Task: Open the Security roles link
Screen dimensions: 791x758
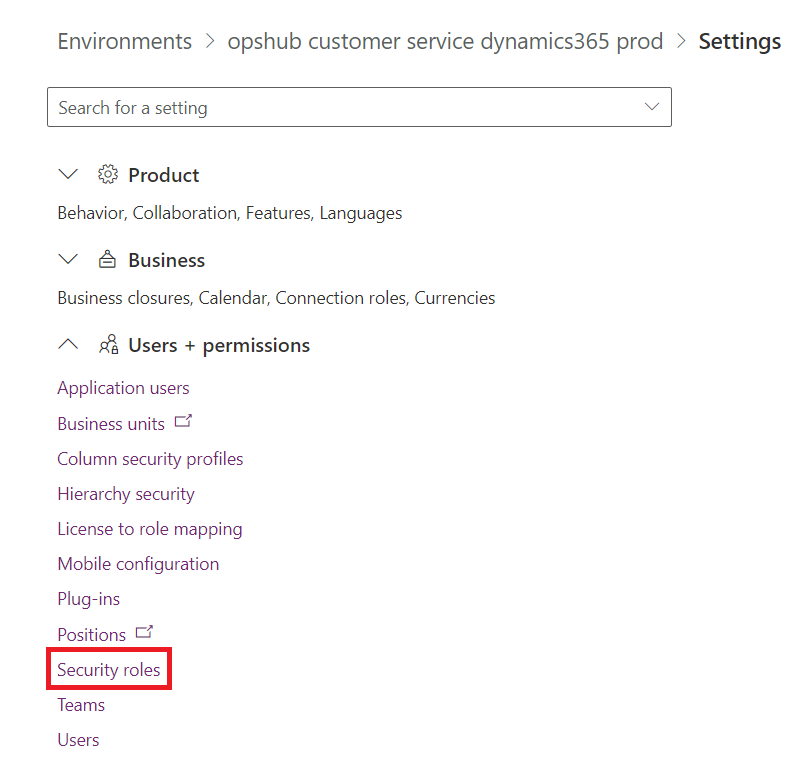Action: pos(109,670)
